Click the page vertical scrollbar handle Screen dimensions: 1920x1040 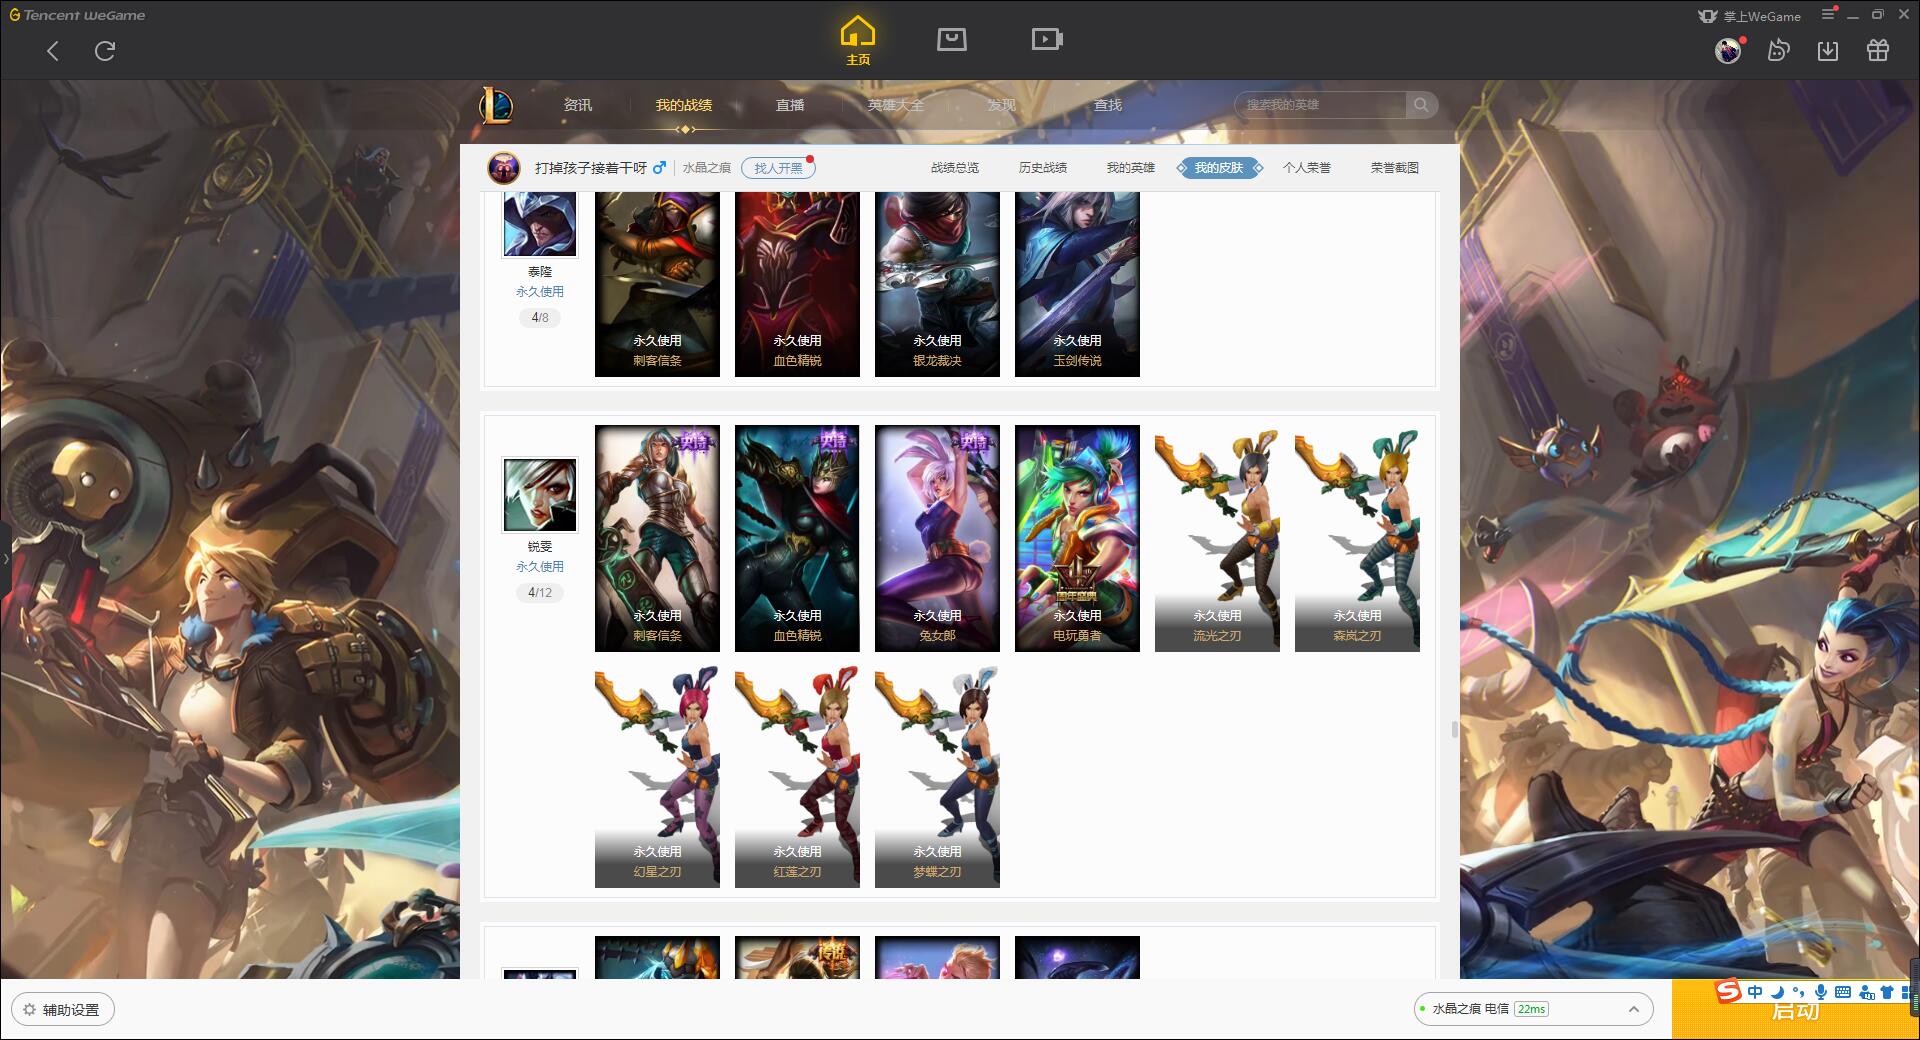pyautogui.click(x=1454, y=730)
